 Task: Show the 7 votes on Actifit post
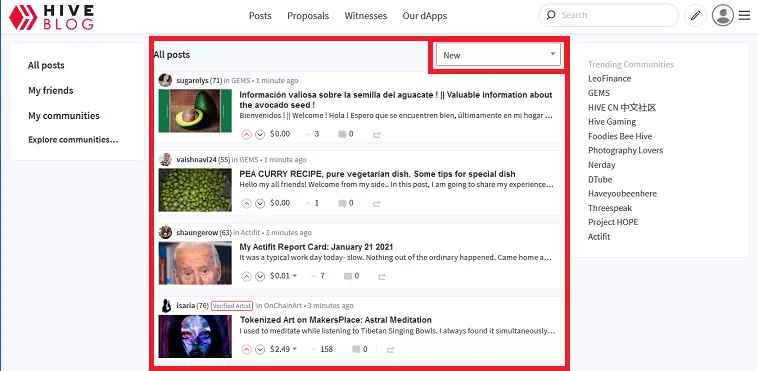(318, 276)
